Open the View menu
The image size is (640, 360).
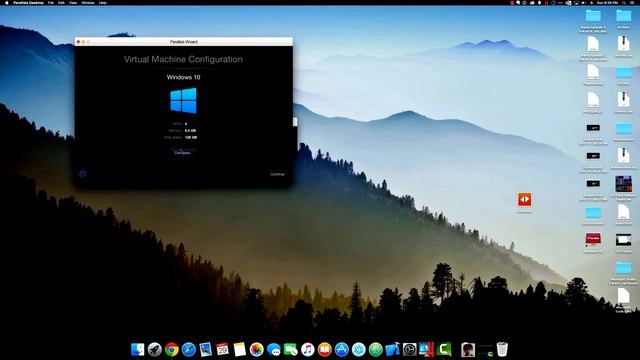point(73,2)
